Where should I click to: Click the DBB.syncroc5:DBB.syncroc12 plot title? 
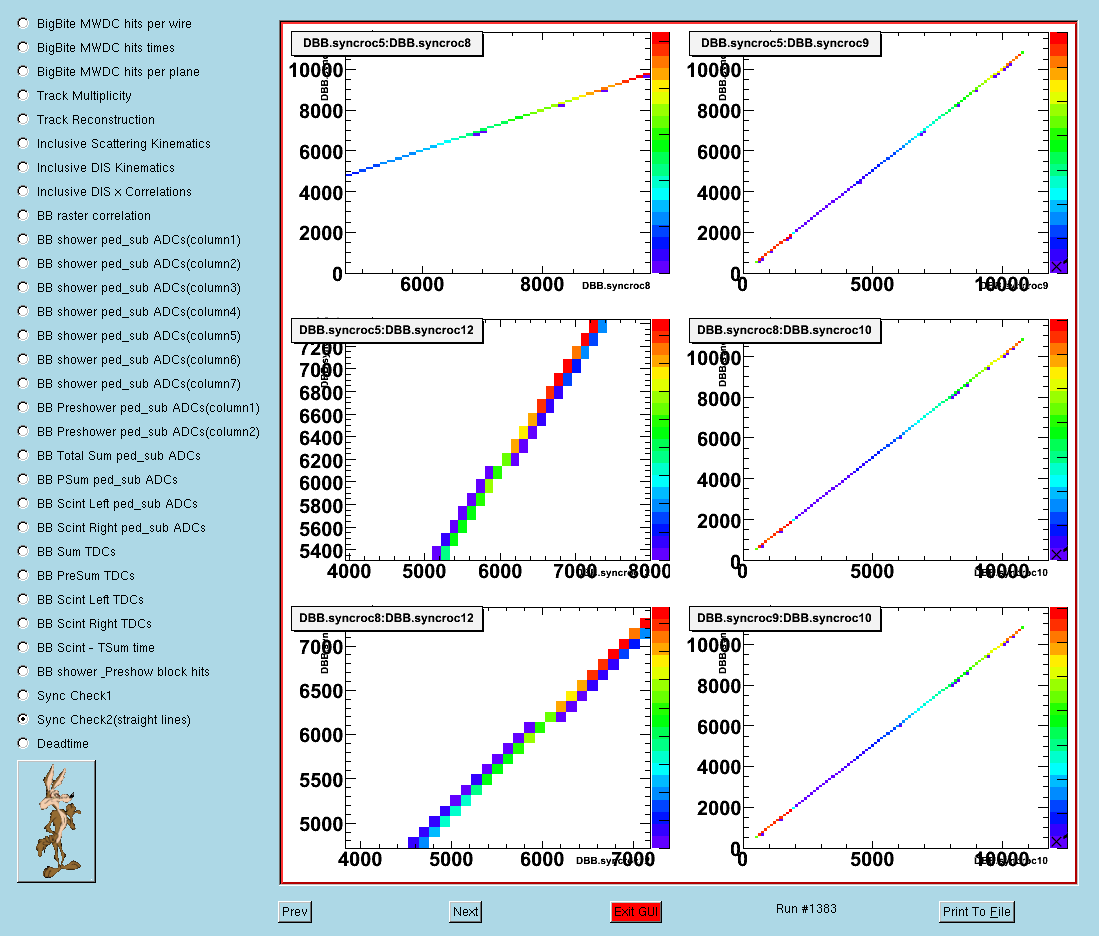(x=387, y=330)
